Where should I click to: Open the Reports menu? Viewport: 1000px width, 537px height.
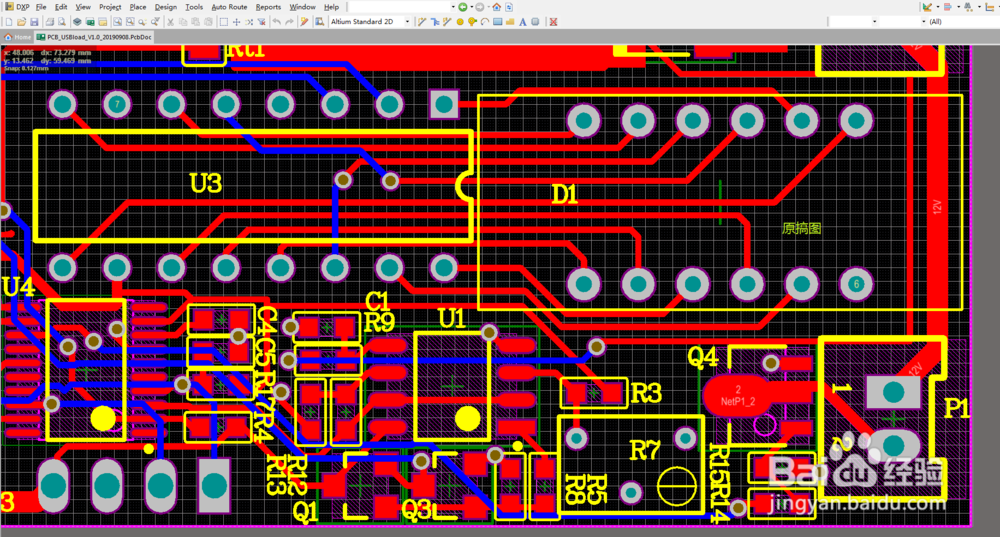[268, 7]
